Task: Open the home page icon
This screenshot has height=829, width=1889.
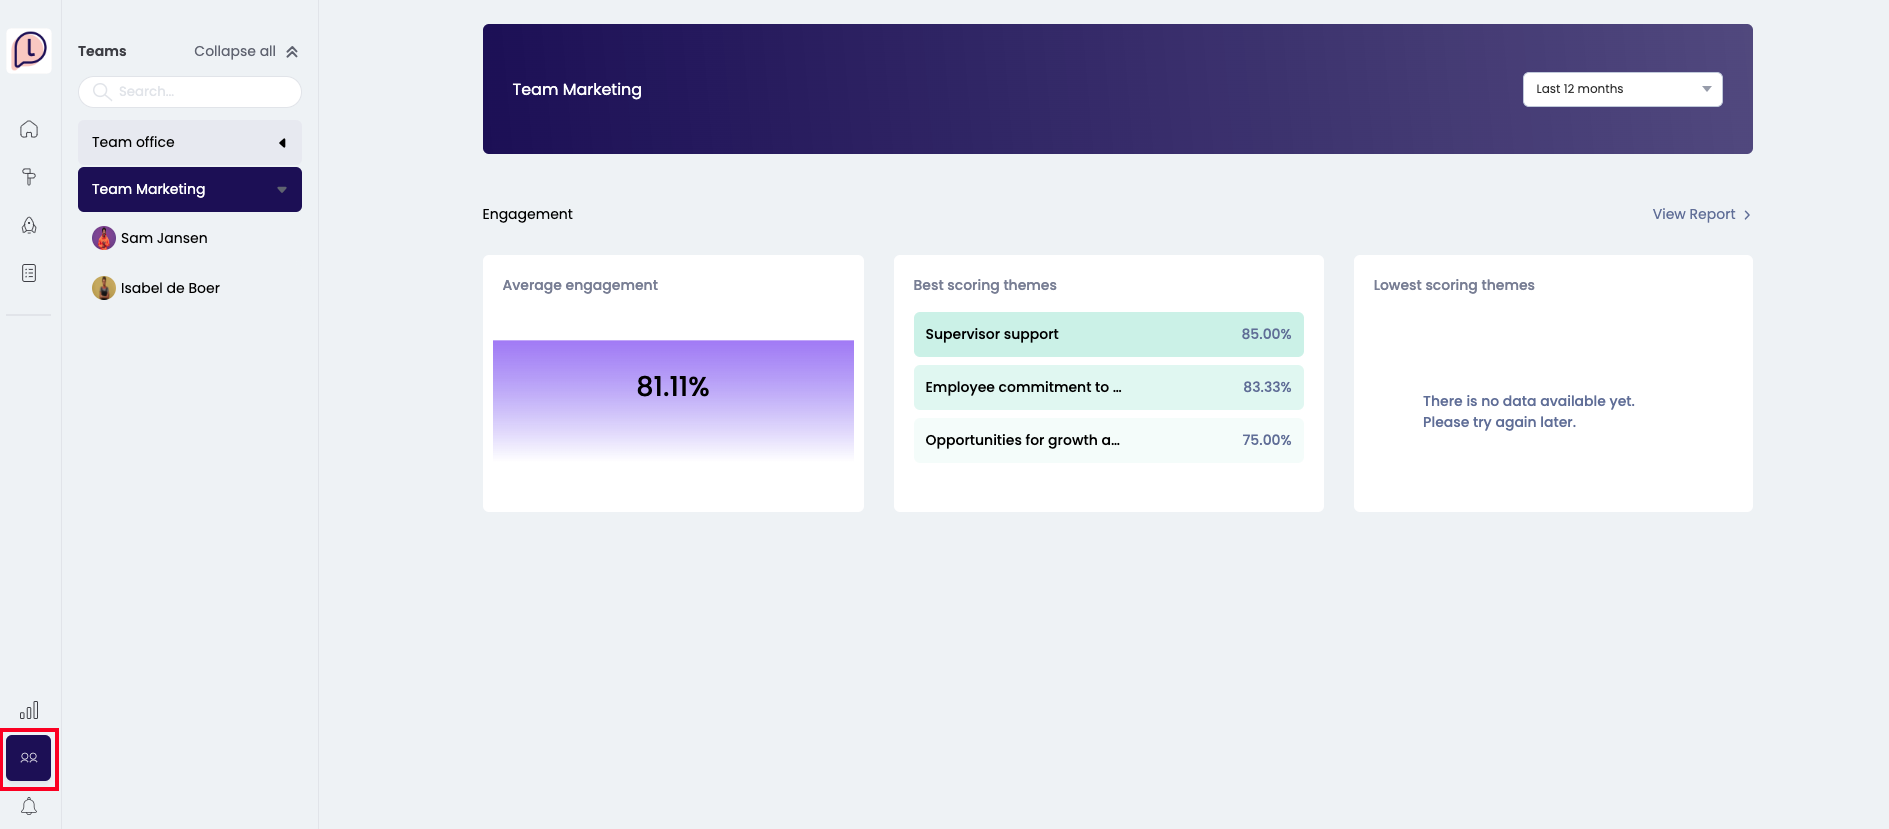Action: pos(29,129)
